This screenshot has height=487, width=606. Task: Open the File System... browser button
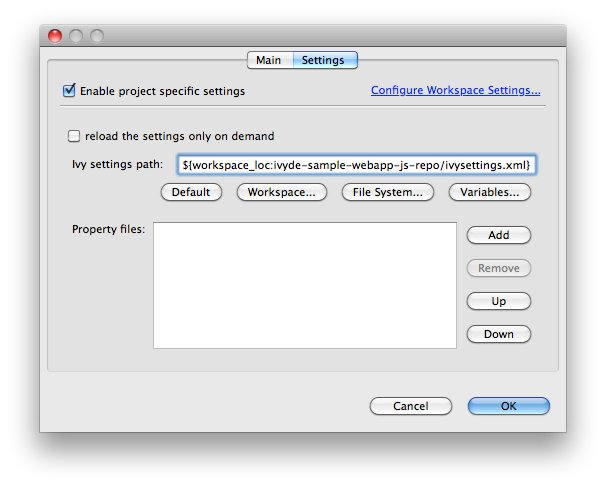point(387,192)
